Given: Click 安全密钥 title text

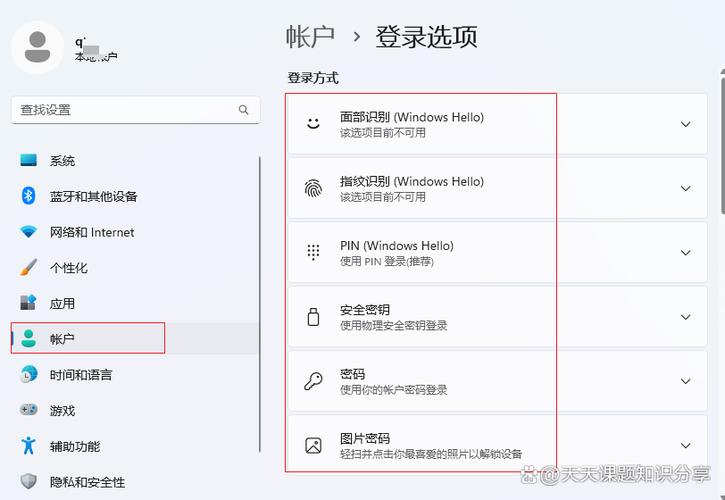Looking at the screenshot, I should (x=365, y=309).
